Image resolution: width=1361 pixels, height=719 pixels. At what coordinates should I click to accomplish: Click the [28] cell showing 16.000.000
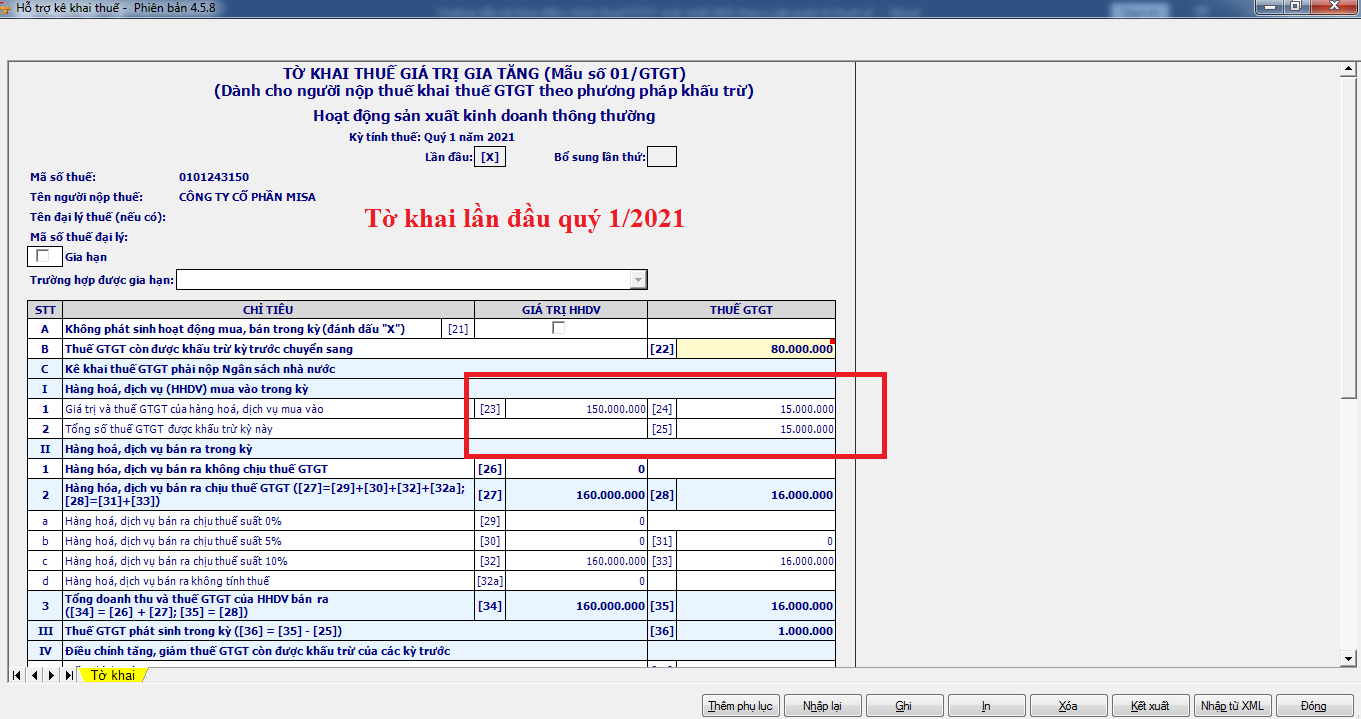point(756,495)
